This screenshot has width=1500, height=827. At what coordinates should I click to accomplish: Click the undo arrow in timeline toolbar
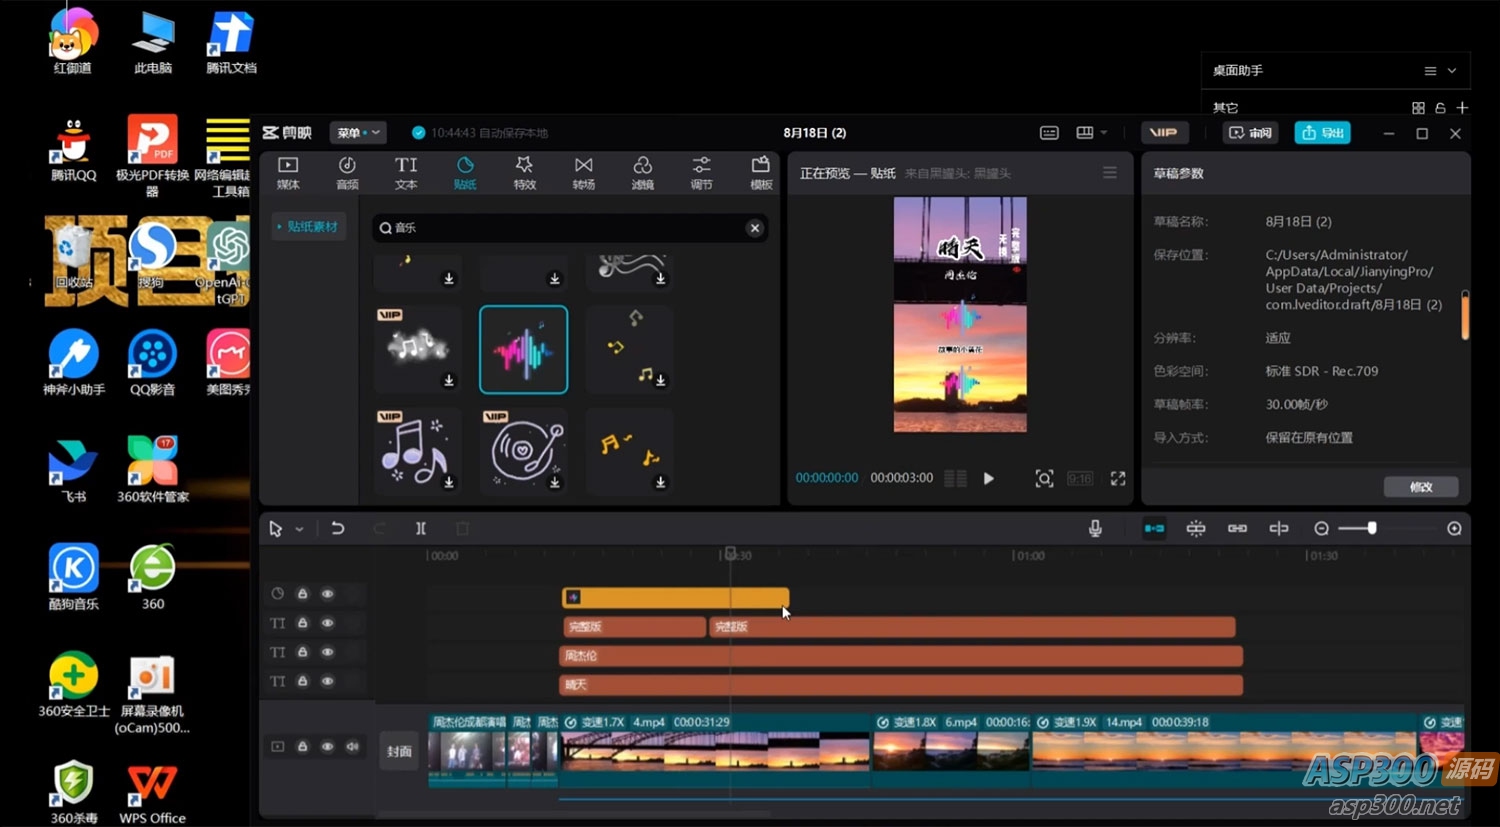coord(338,528)
